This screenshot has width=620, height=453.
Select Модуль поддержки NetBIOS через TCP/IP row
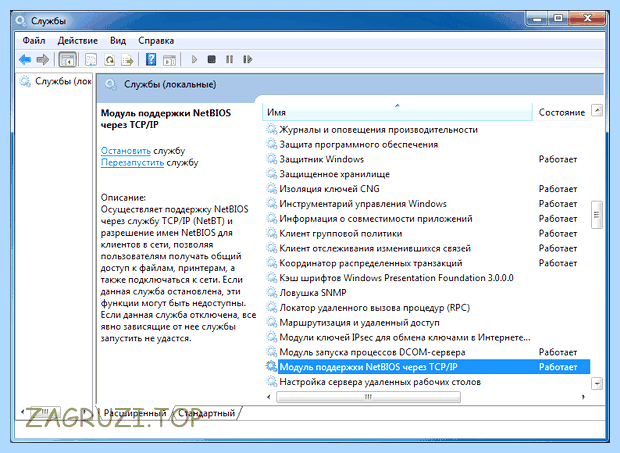click(x=427, y=367)
